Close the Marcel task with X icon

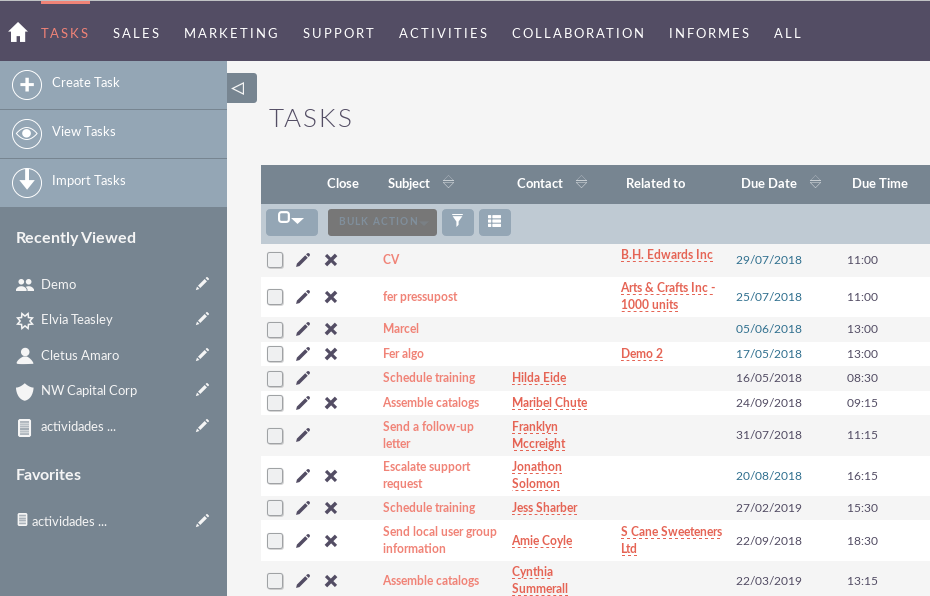[331, 329]
